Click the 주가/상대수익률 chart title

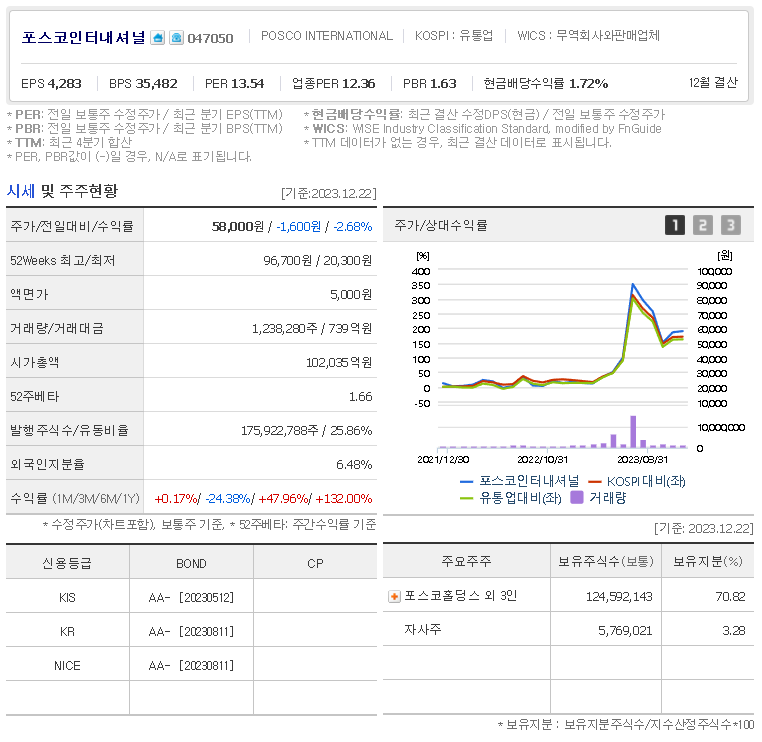(x=441, y=225)
